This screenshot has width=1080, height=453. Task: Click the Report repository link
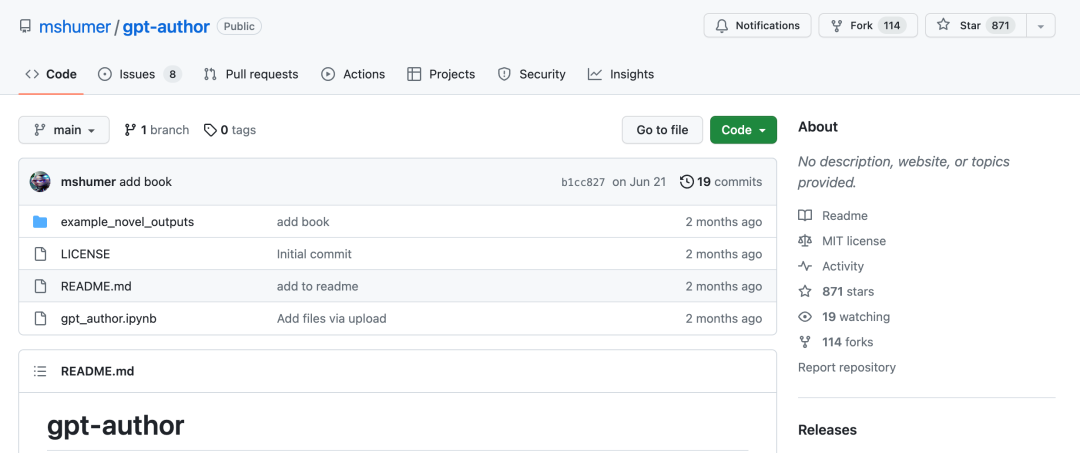pyautogui.click(x=847, y=367)
